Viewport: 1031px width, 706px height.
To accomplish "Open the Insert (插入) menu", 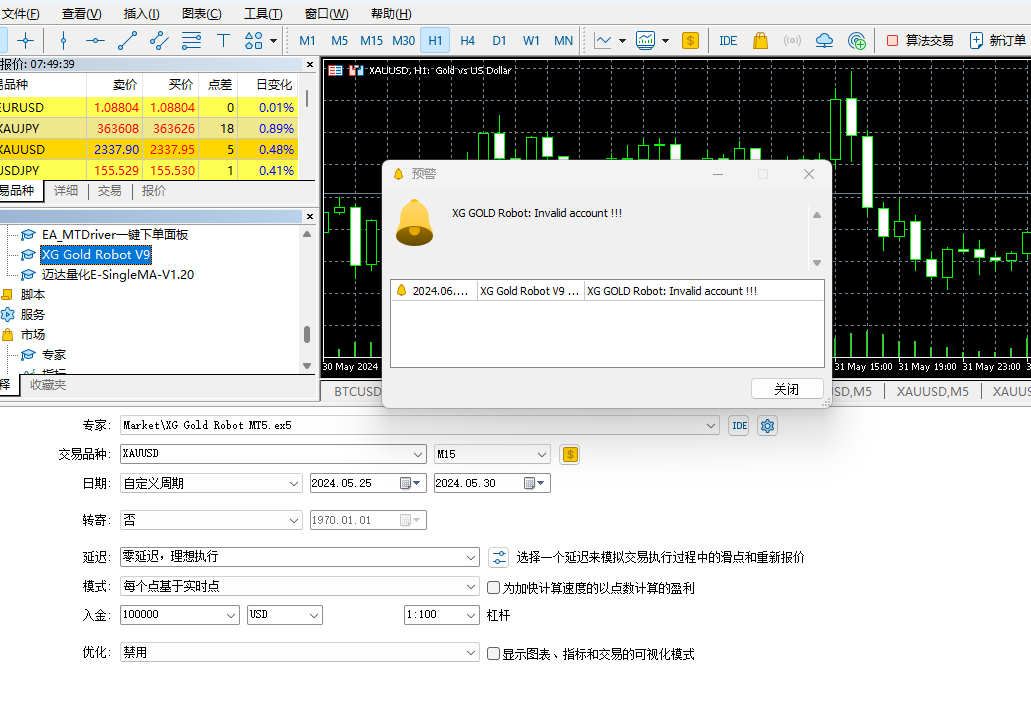I will coord(141,14).
